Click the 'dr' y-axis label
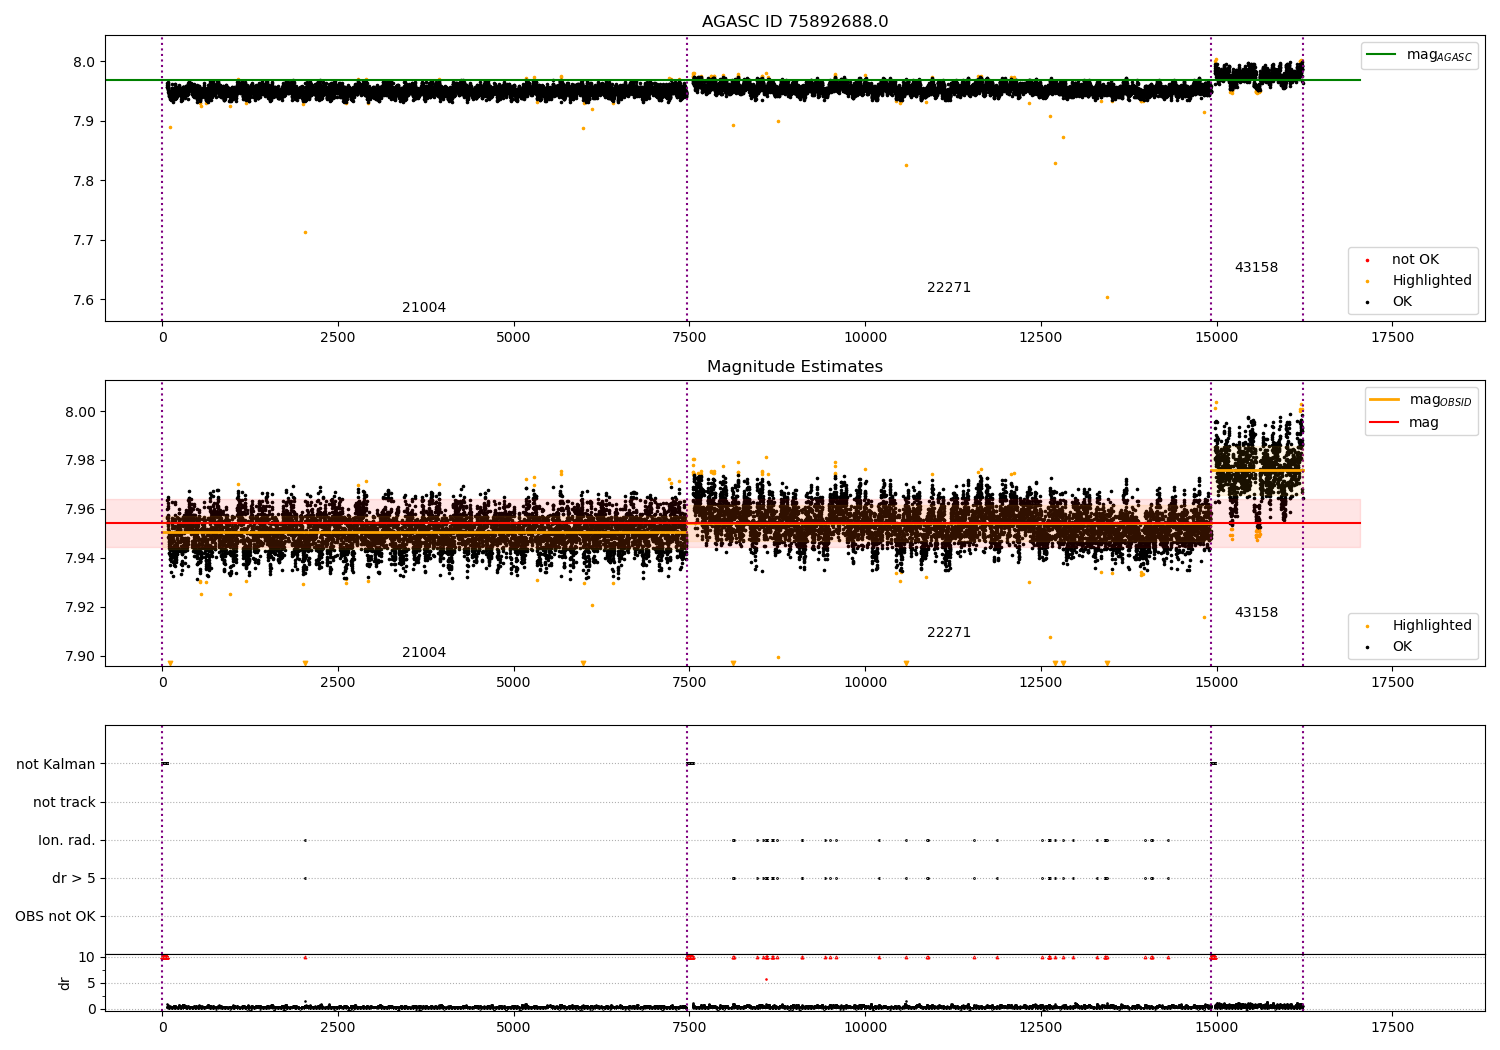This screenshot has height=1050, width=1500. point(65,983)
